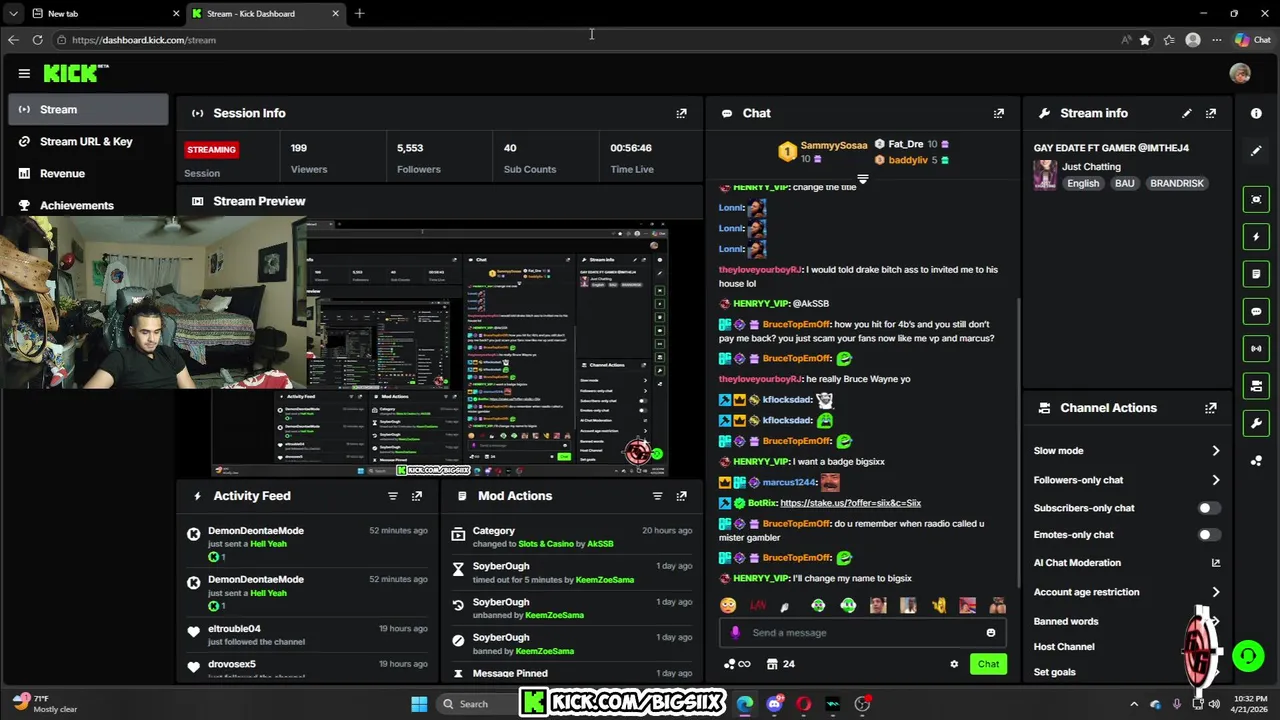Toggle the lightning activity widget in the right sidebar
The height and width of the screenshot is (720, 1280).
[1256, 237]
